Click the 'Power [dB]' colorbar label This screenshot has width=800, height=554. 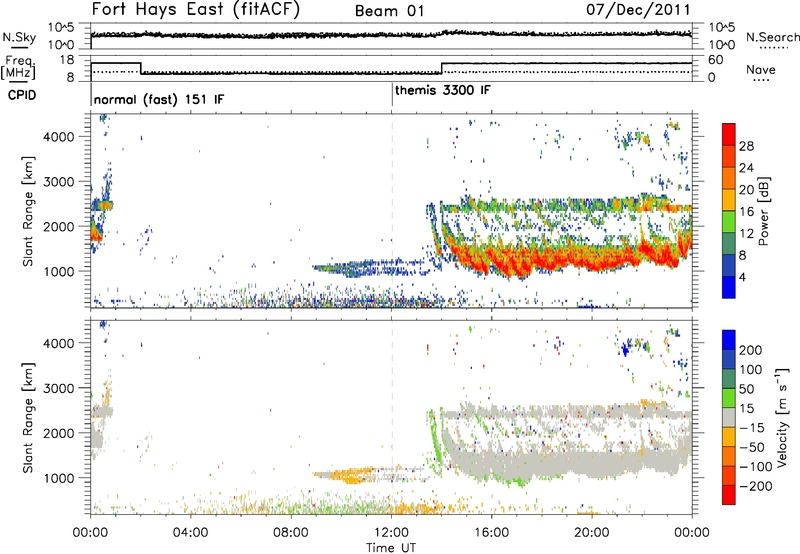point(763,211)
